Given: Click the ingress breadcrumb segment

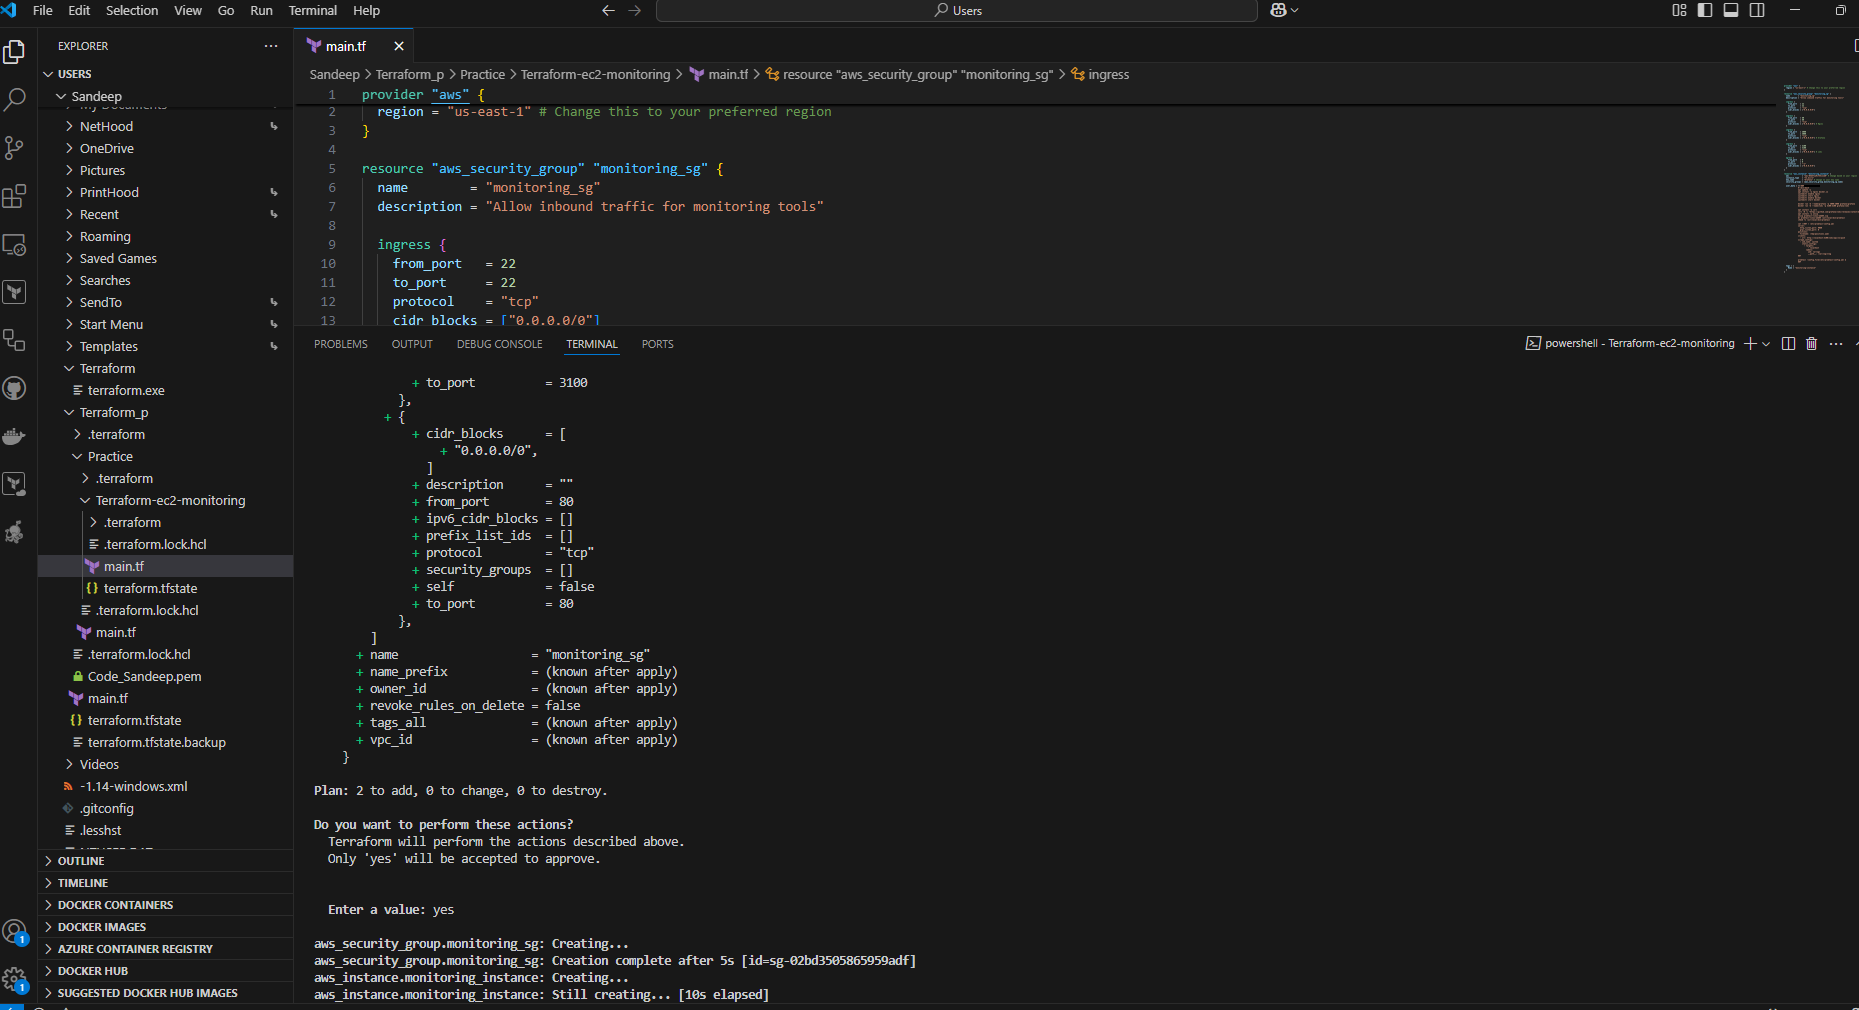Looking at the screenshot, I should 1100,75.
